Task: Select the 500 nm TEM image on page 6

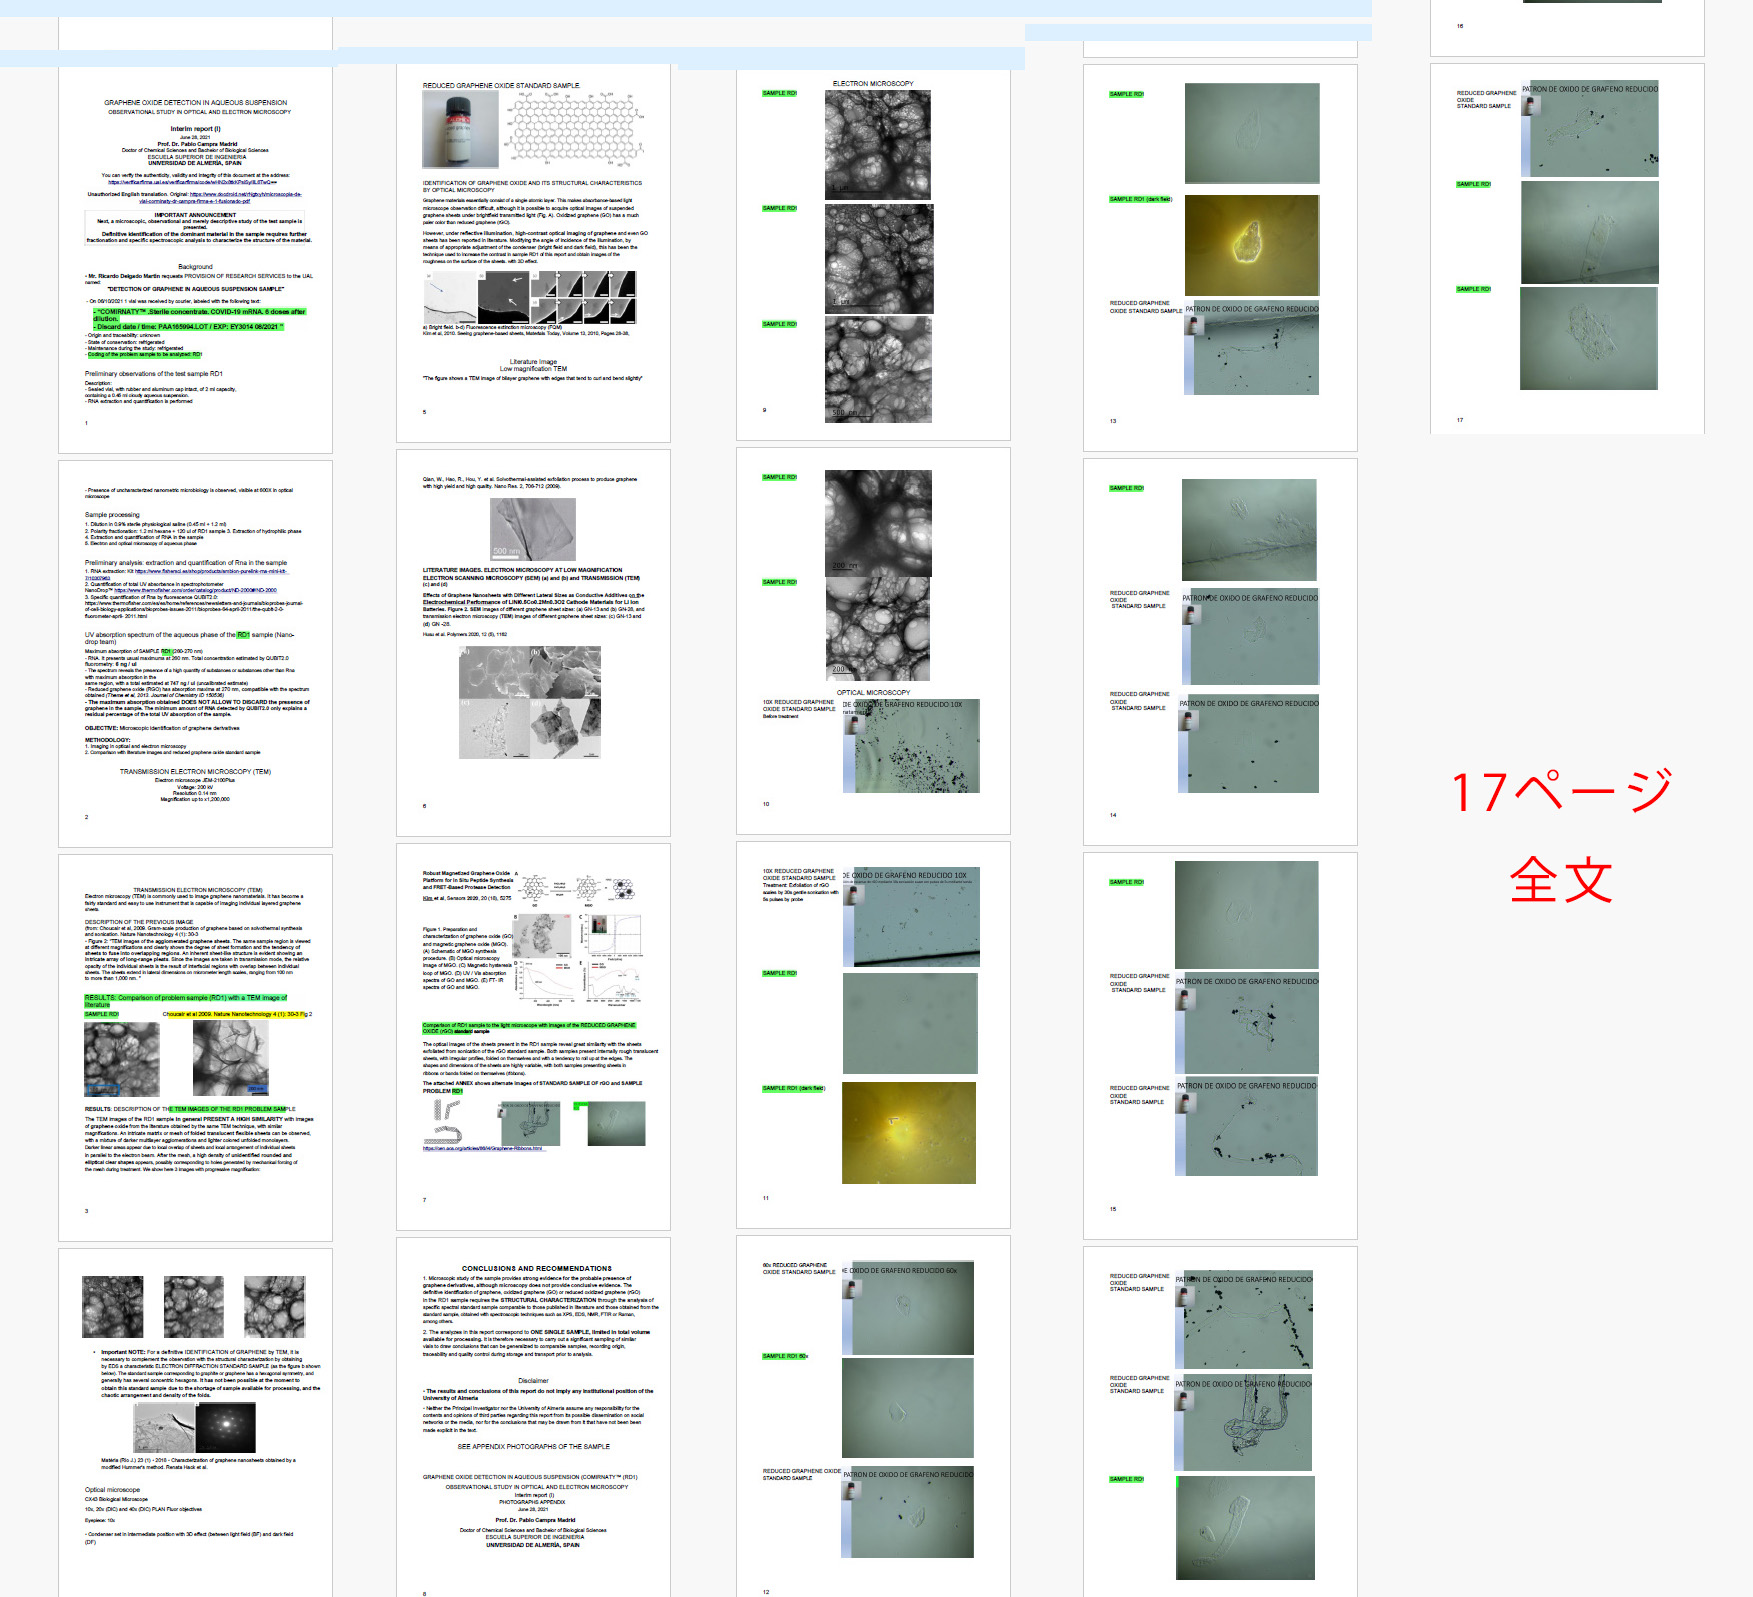Action: [532, 528]
